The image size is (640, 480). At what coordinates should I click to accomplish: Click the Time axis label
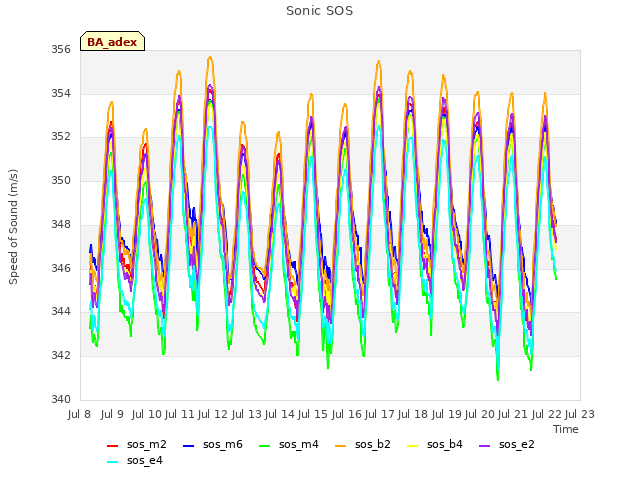click(566, 429)
